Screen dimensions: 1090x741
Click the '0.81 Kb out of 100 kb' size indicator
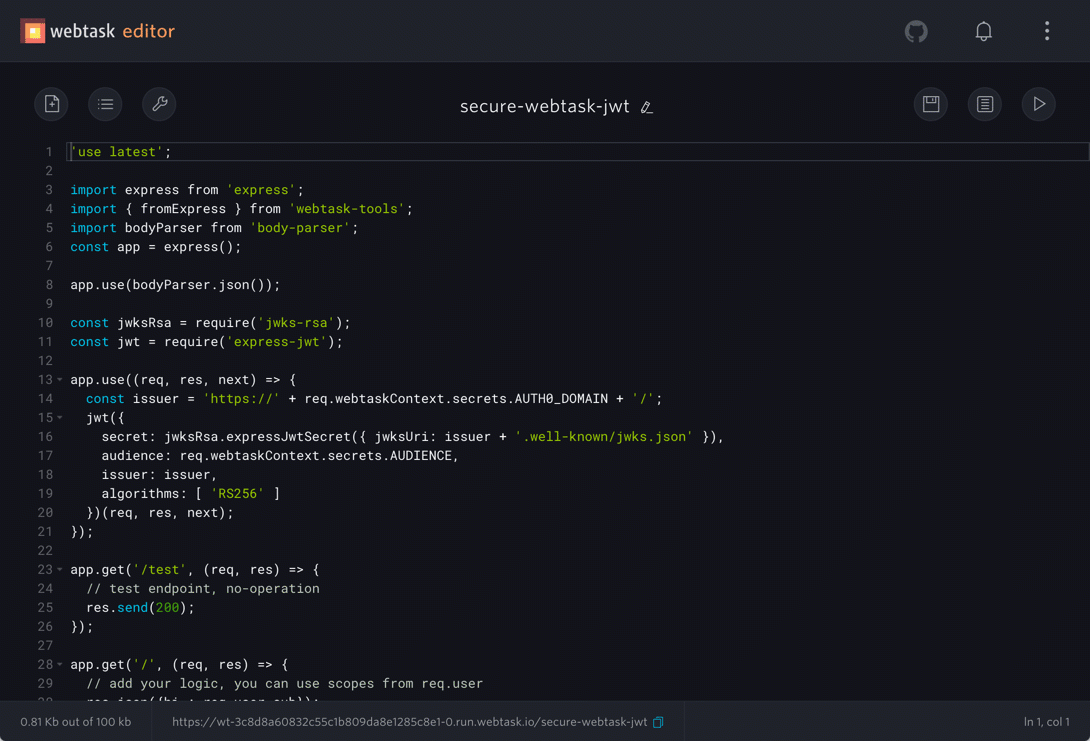(76, 722)
